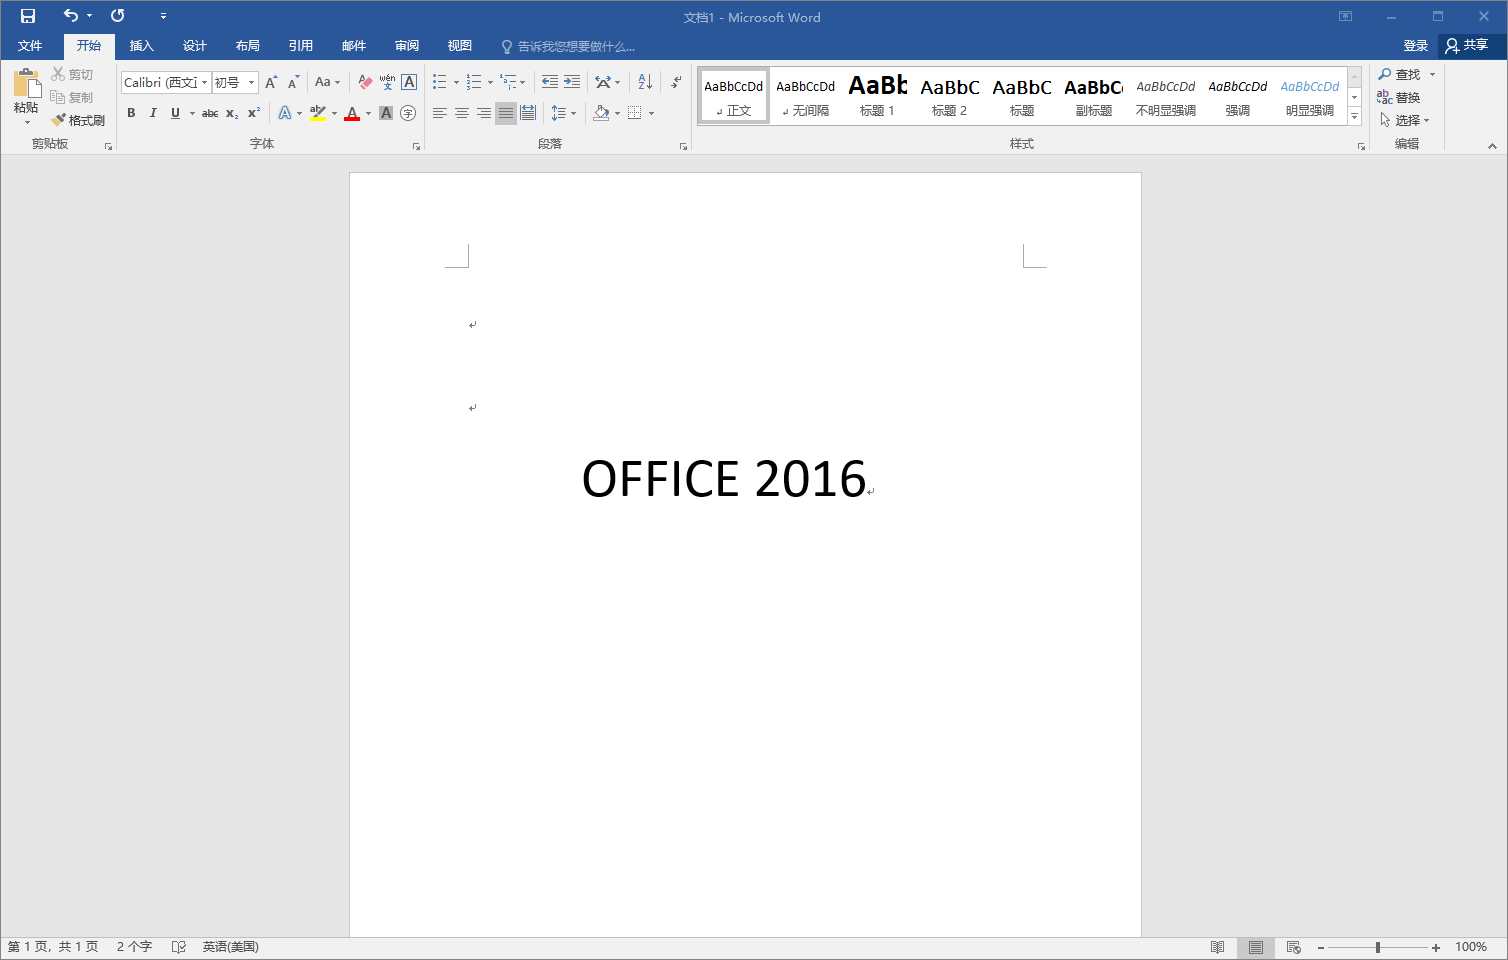
Task: Expand the styles gallery with the More arrow
Action: pos(1354,117)
